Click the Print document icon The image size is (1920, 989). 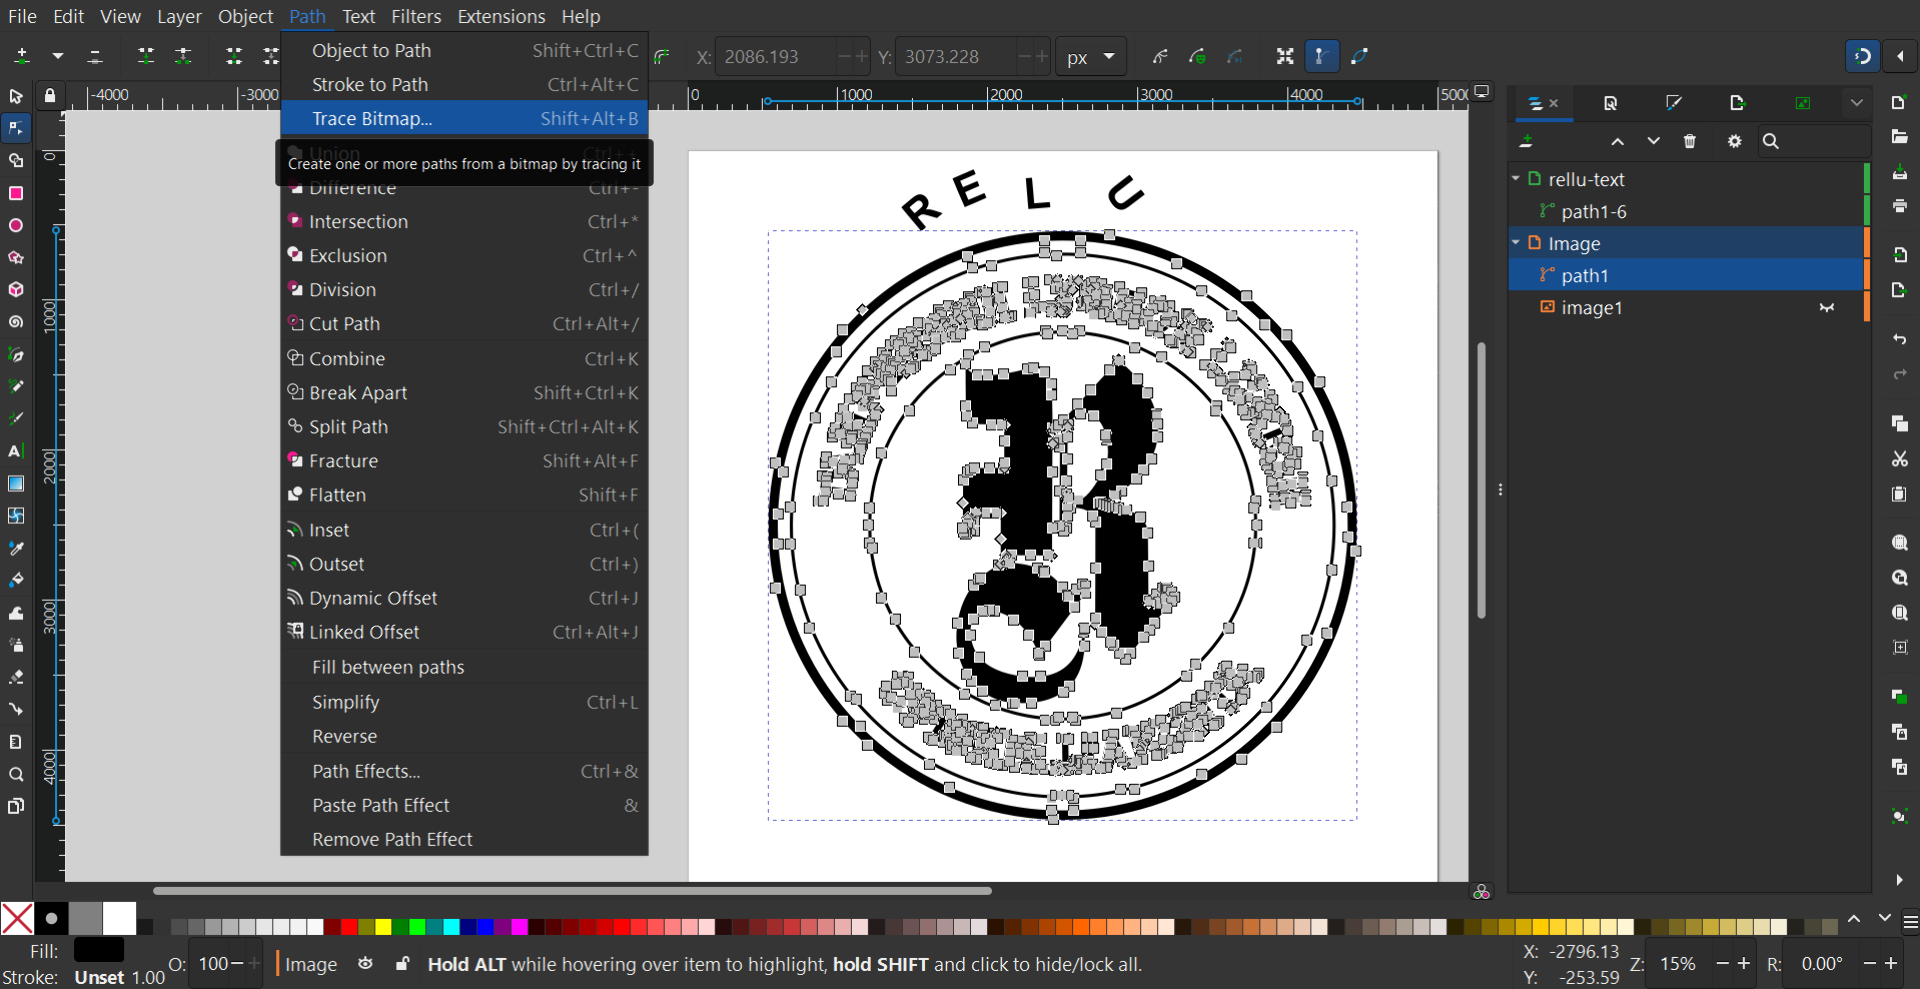click(x=1899, y=206)
